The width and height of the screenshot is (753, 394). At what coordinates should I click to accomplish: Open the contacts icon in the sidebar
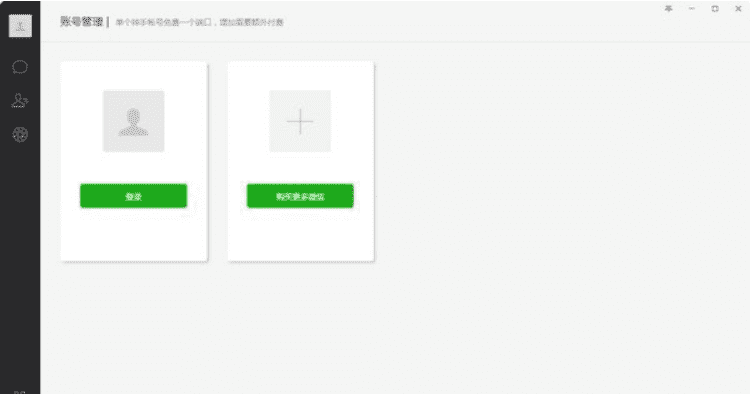(20, 100)
